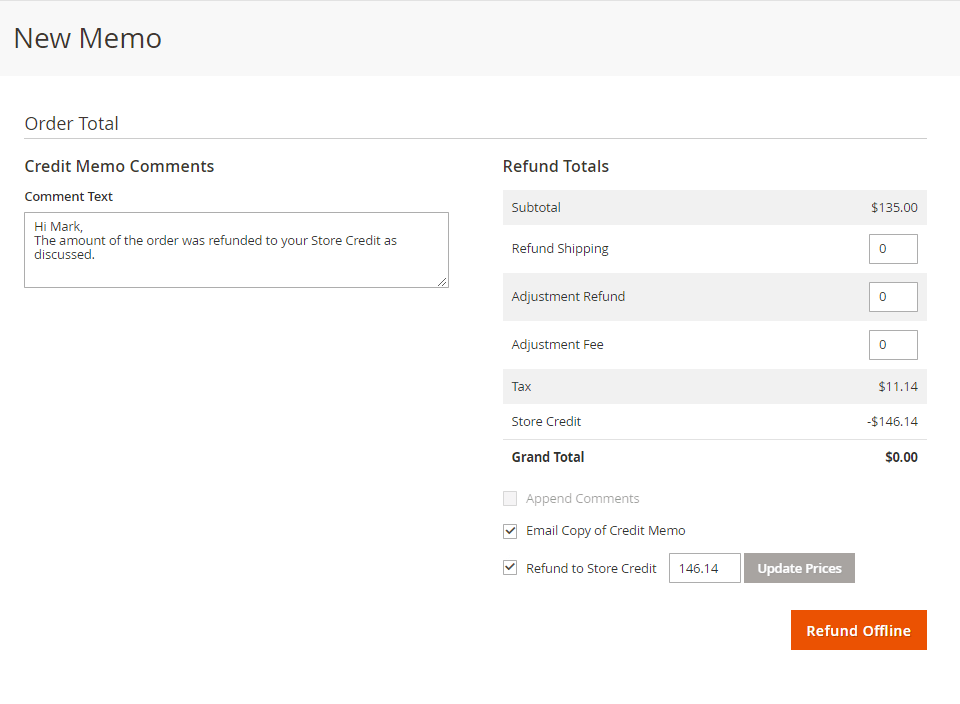960x704 pixels.
Task: Click the Order Total section heading
Action: tap(72, 124)
